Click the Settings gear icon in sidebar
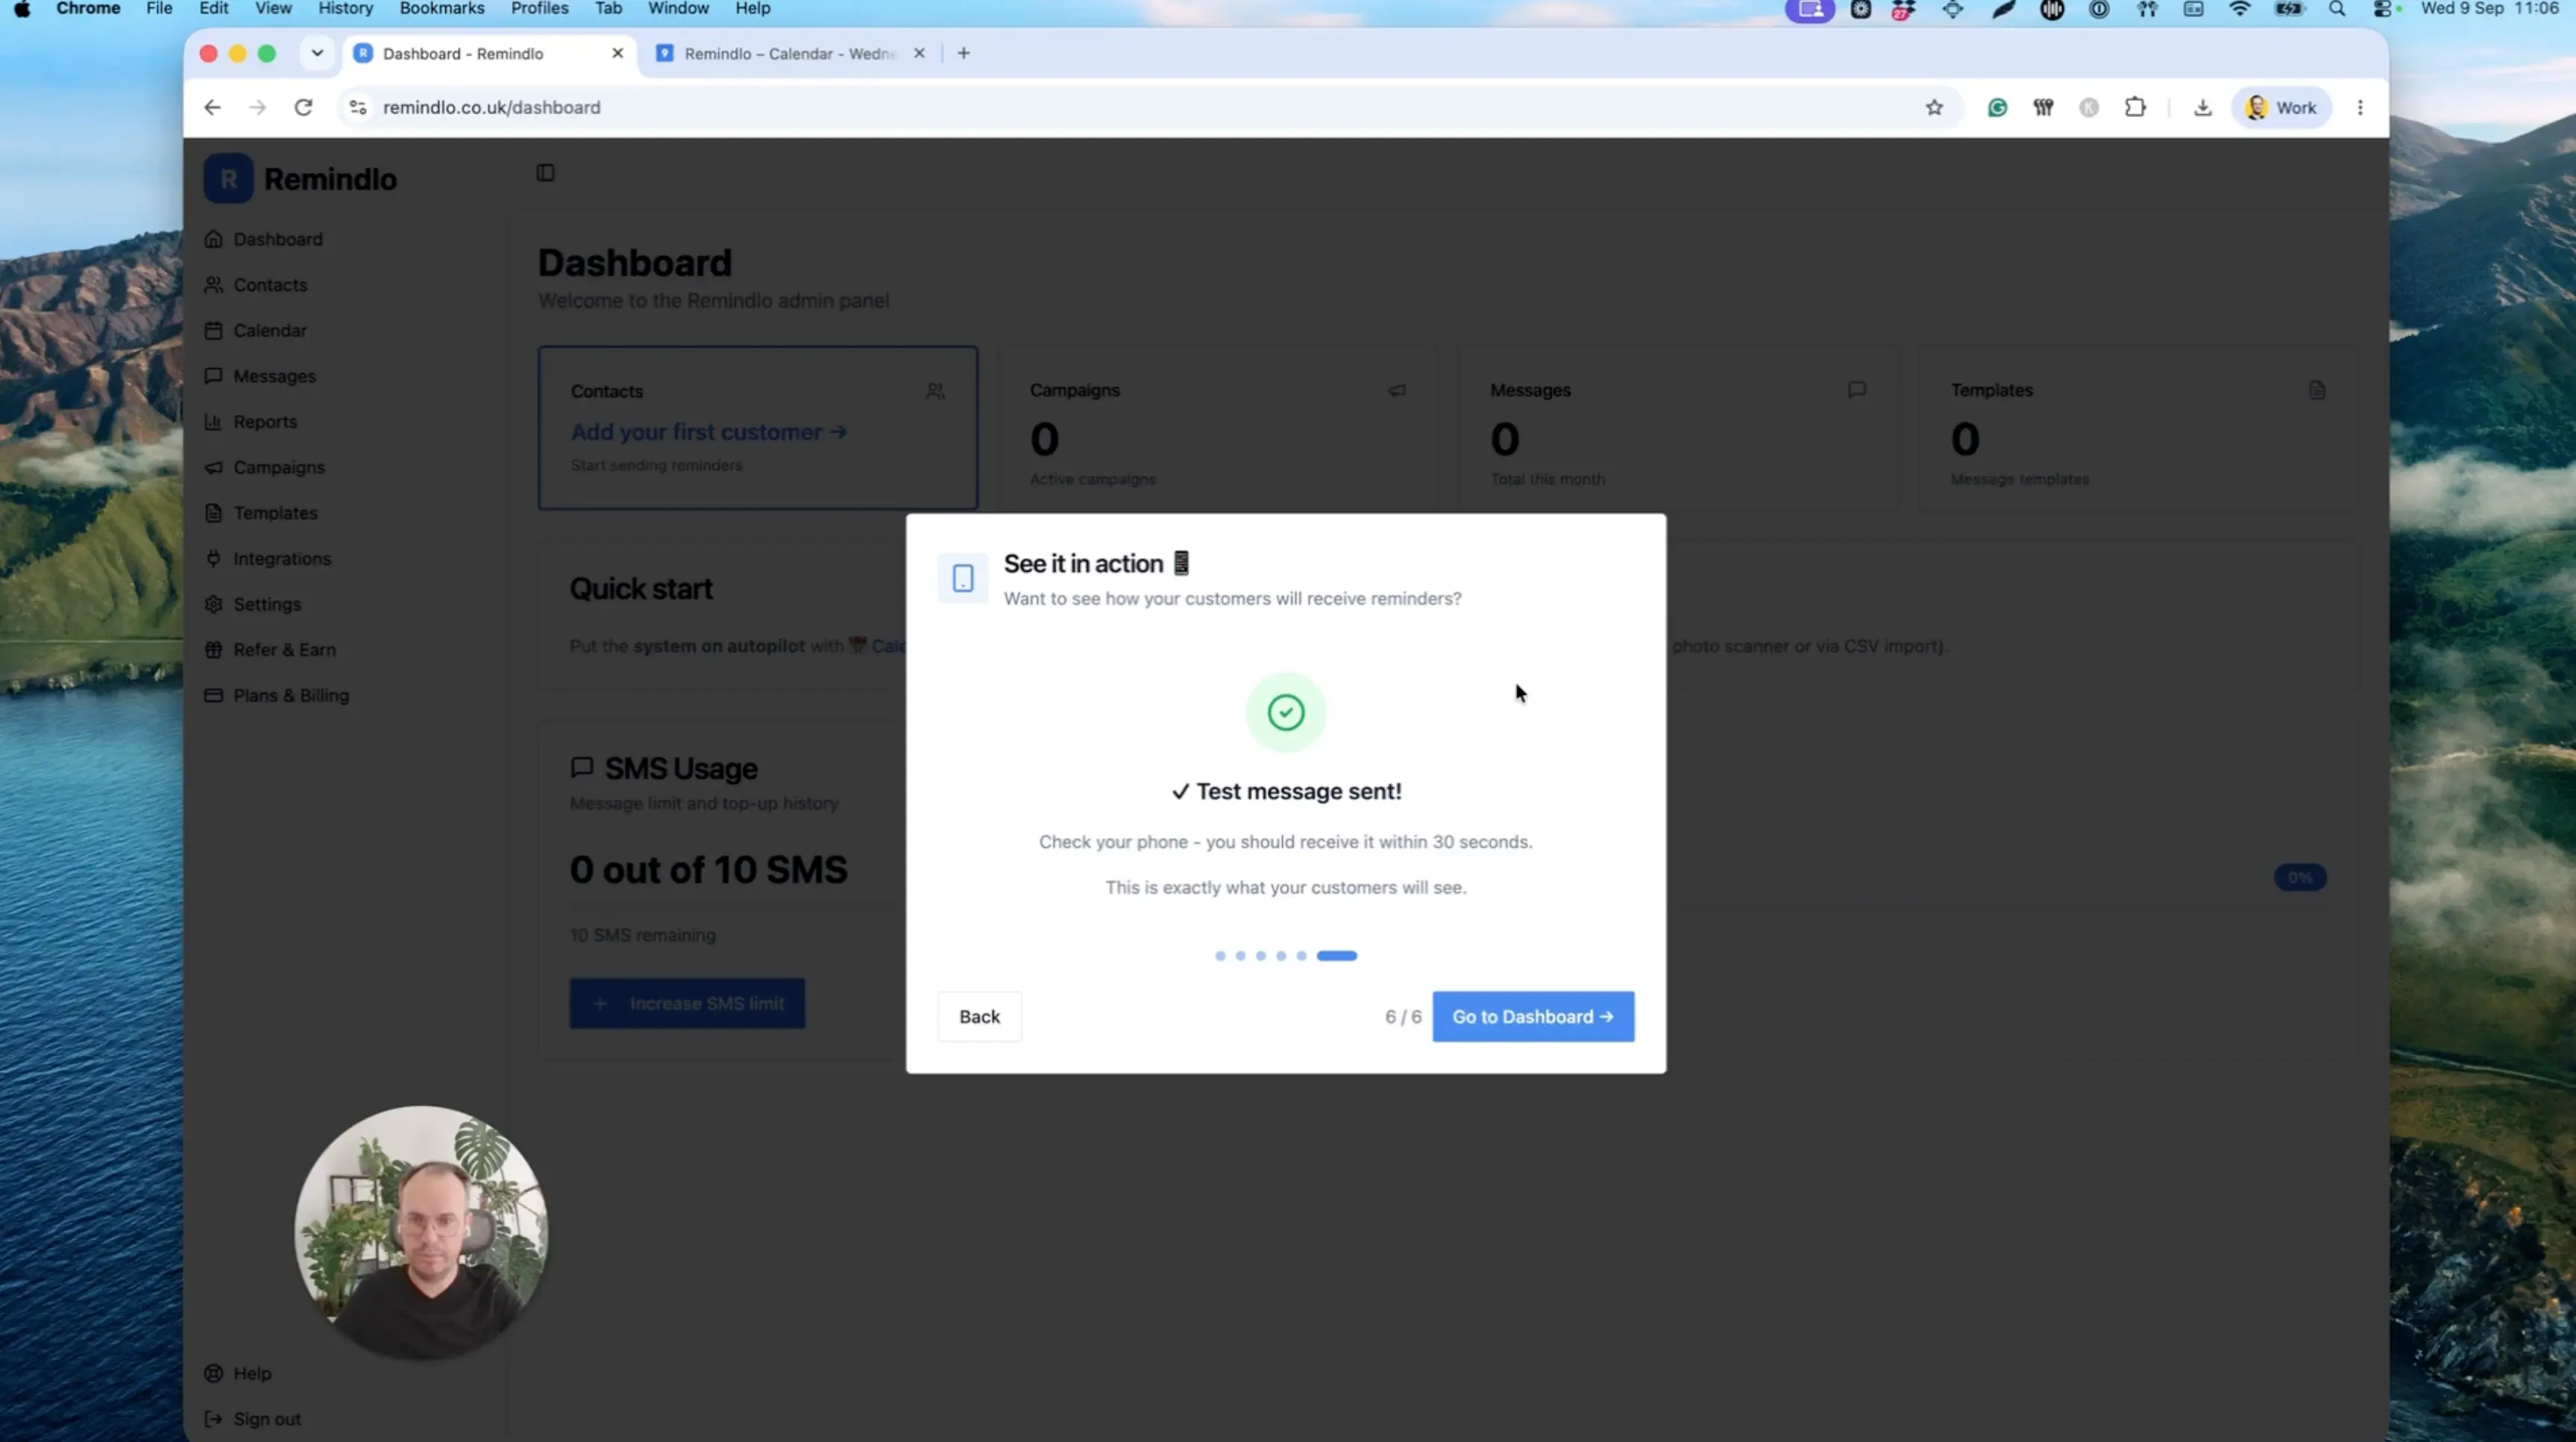Image resolution: width=2576 pixels, height=1442 pixels. [x=213, y=604]
